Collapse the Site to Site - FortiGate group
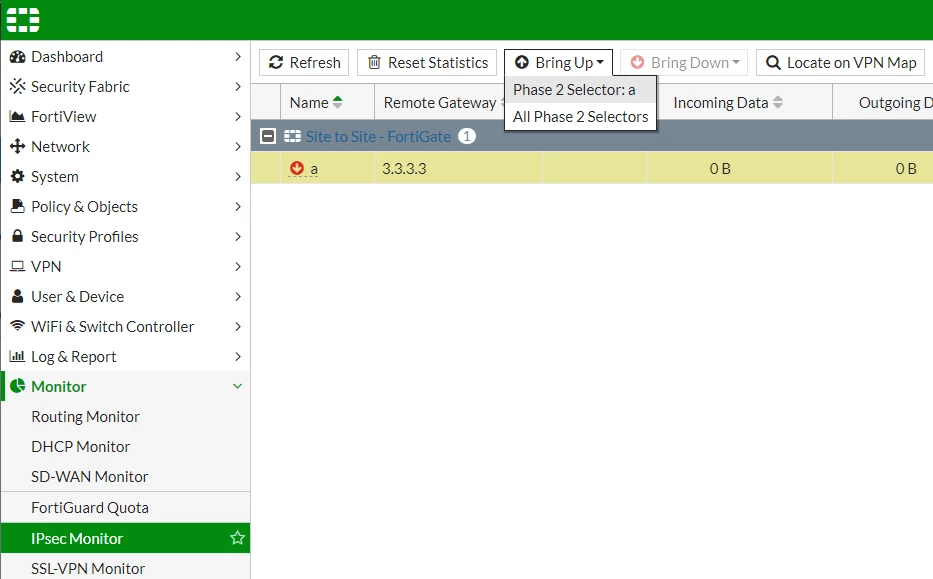The width and height of the screenshot is (933, 579). (x=268, y=136)
